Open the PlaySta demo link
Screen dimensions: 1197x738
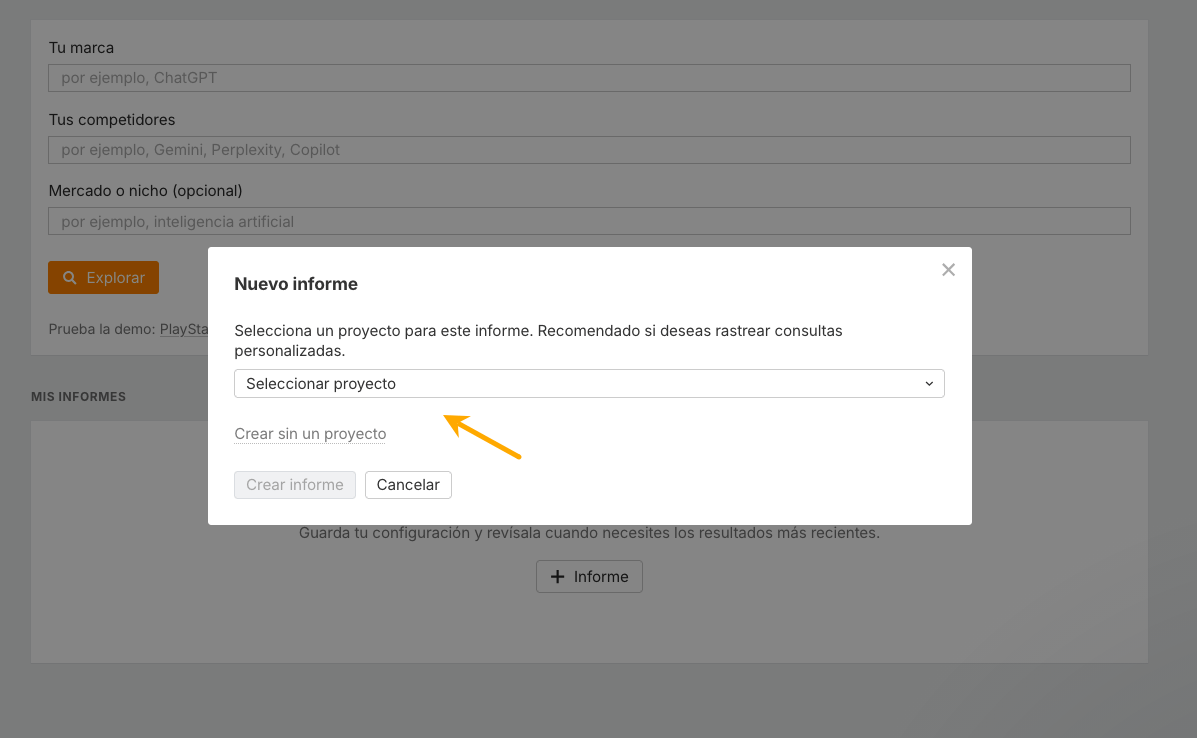[185, 328]
